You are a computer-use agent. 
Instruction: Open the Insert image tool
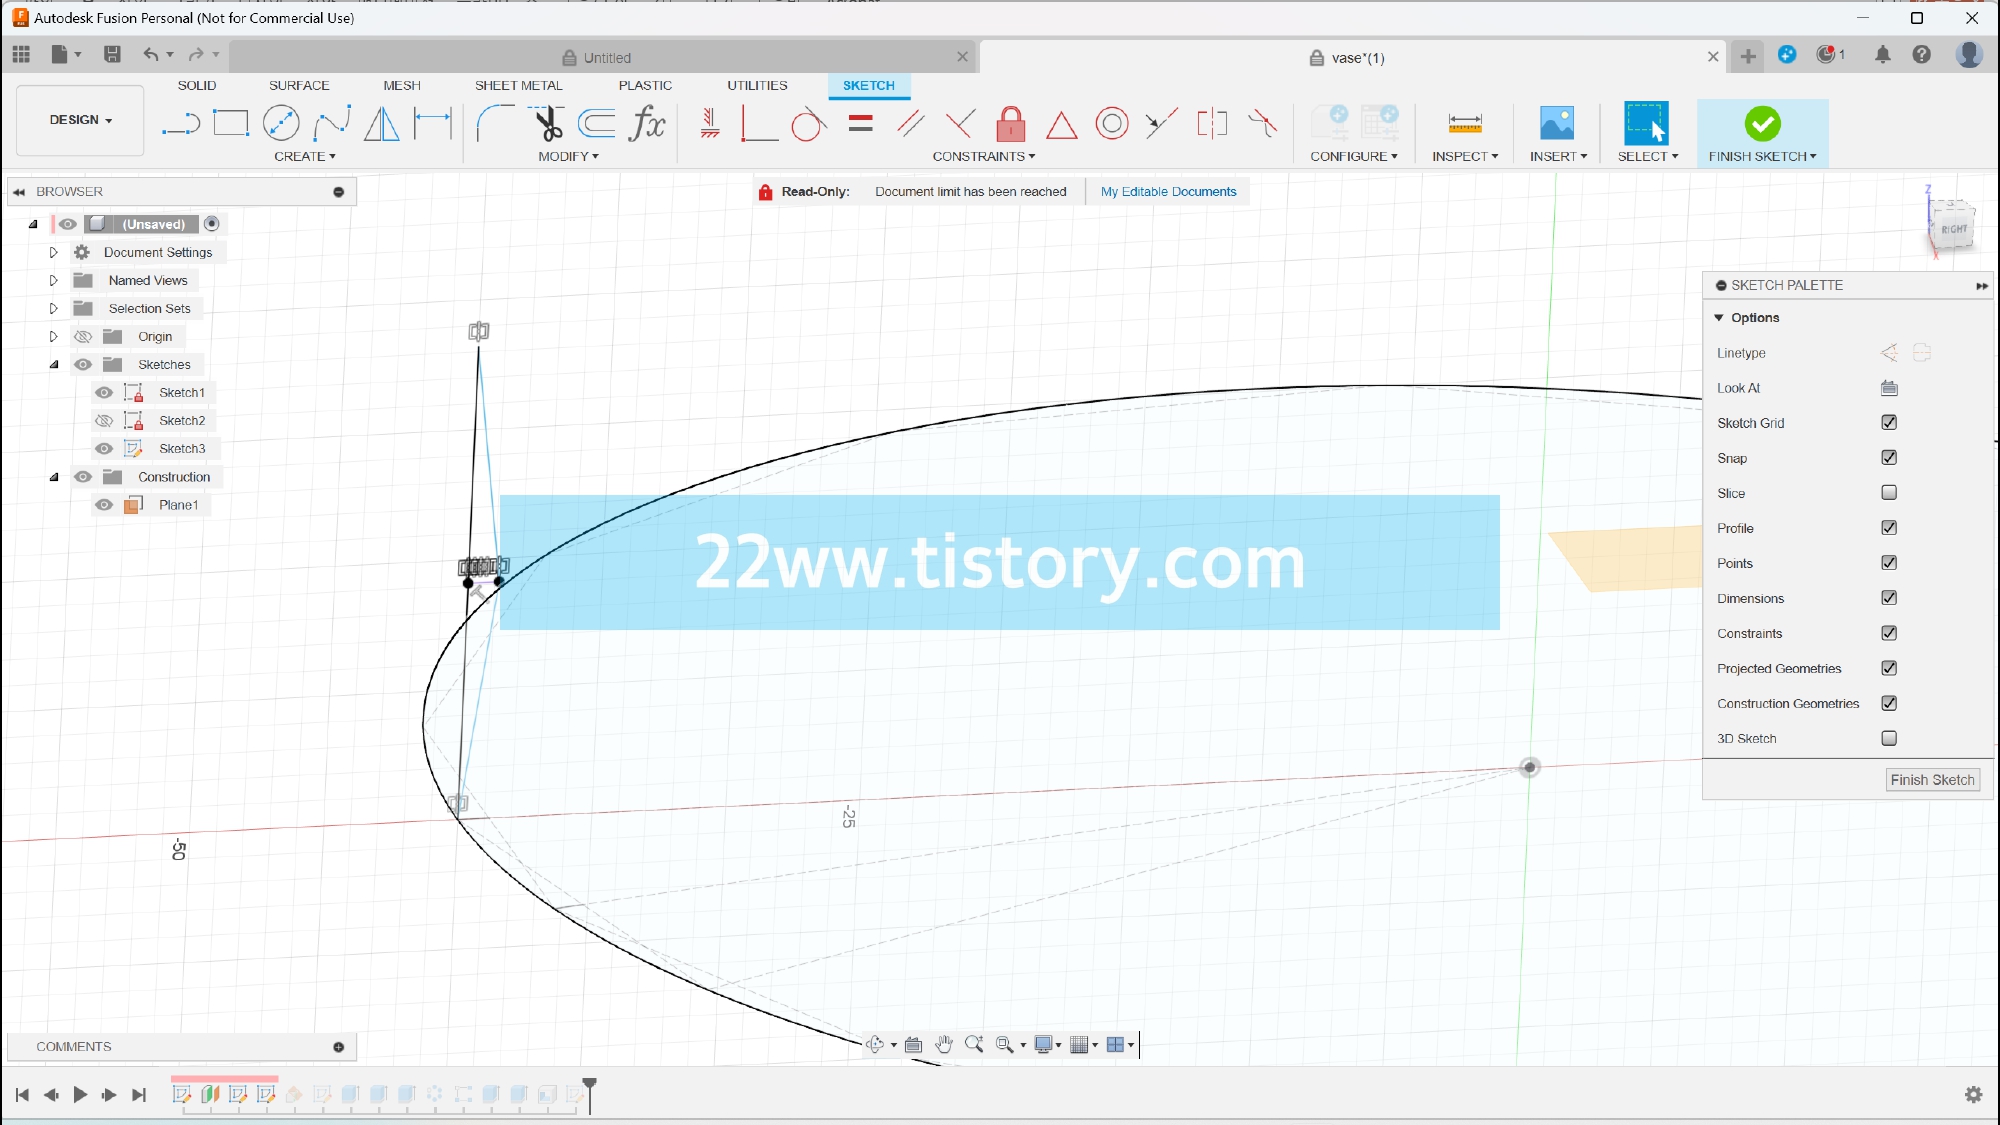tap(1556, 123)
